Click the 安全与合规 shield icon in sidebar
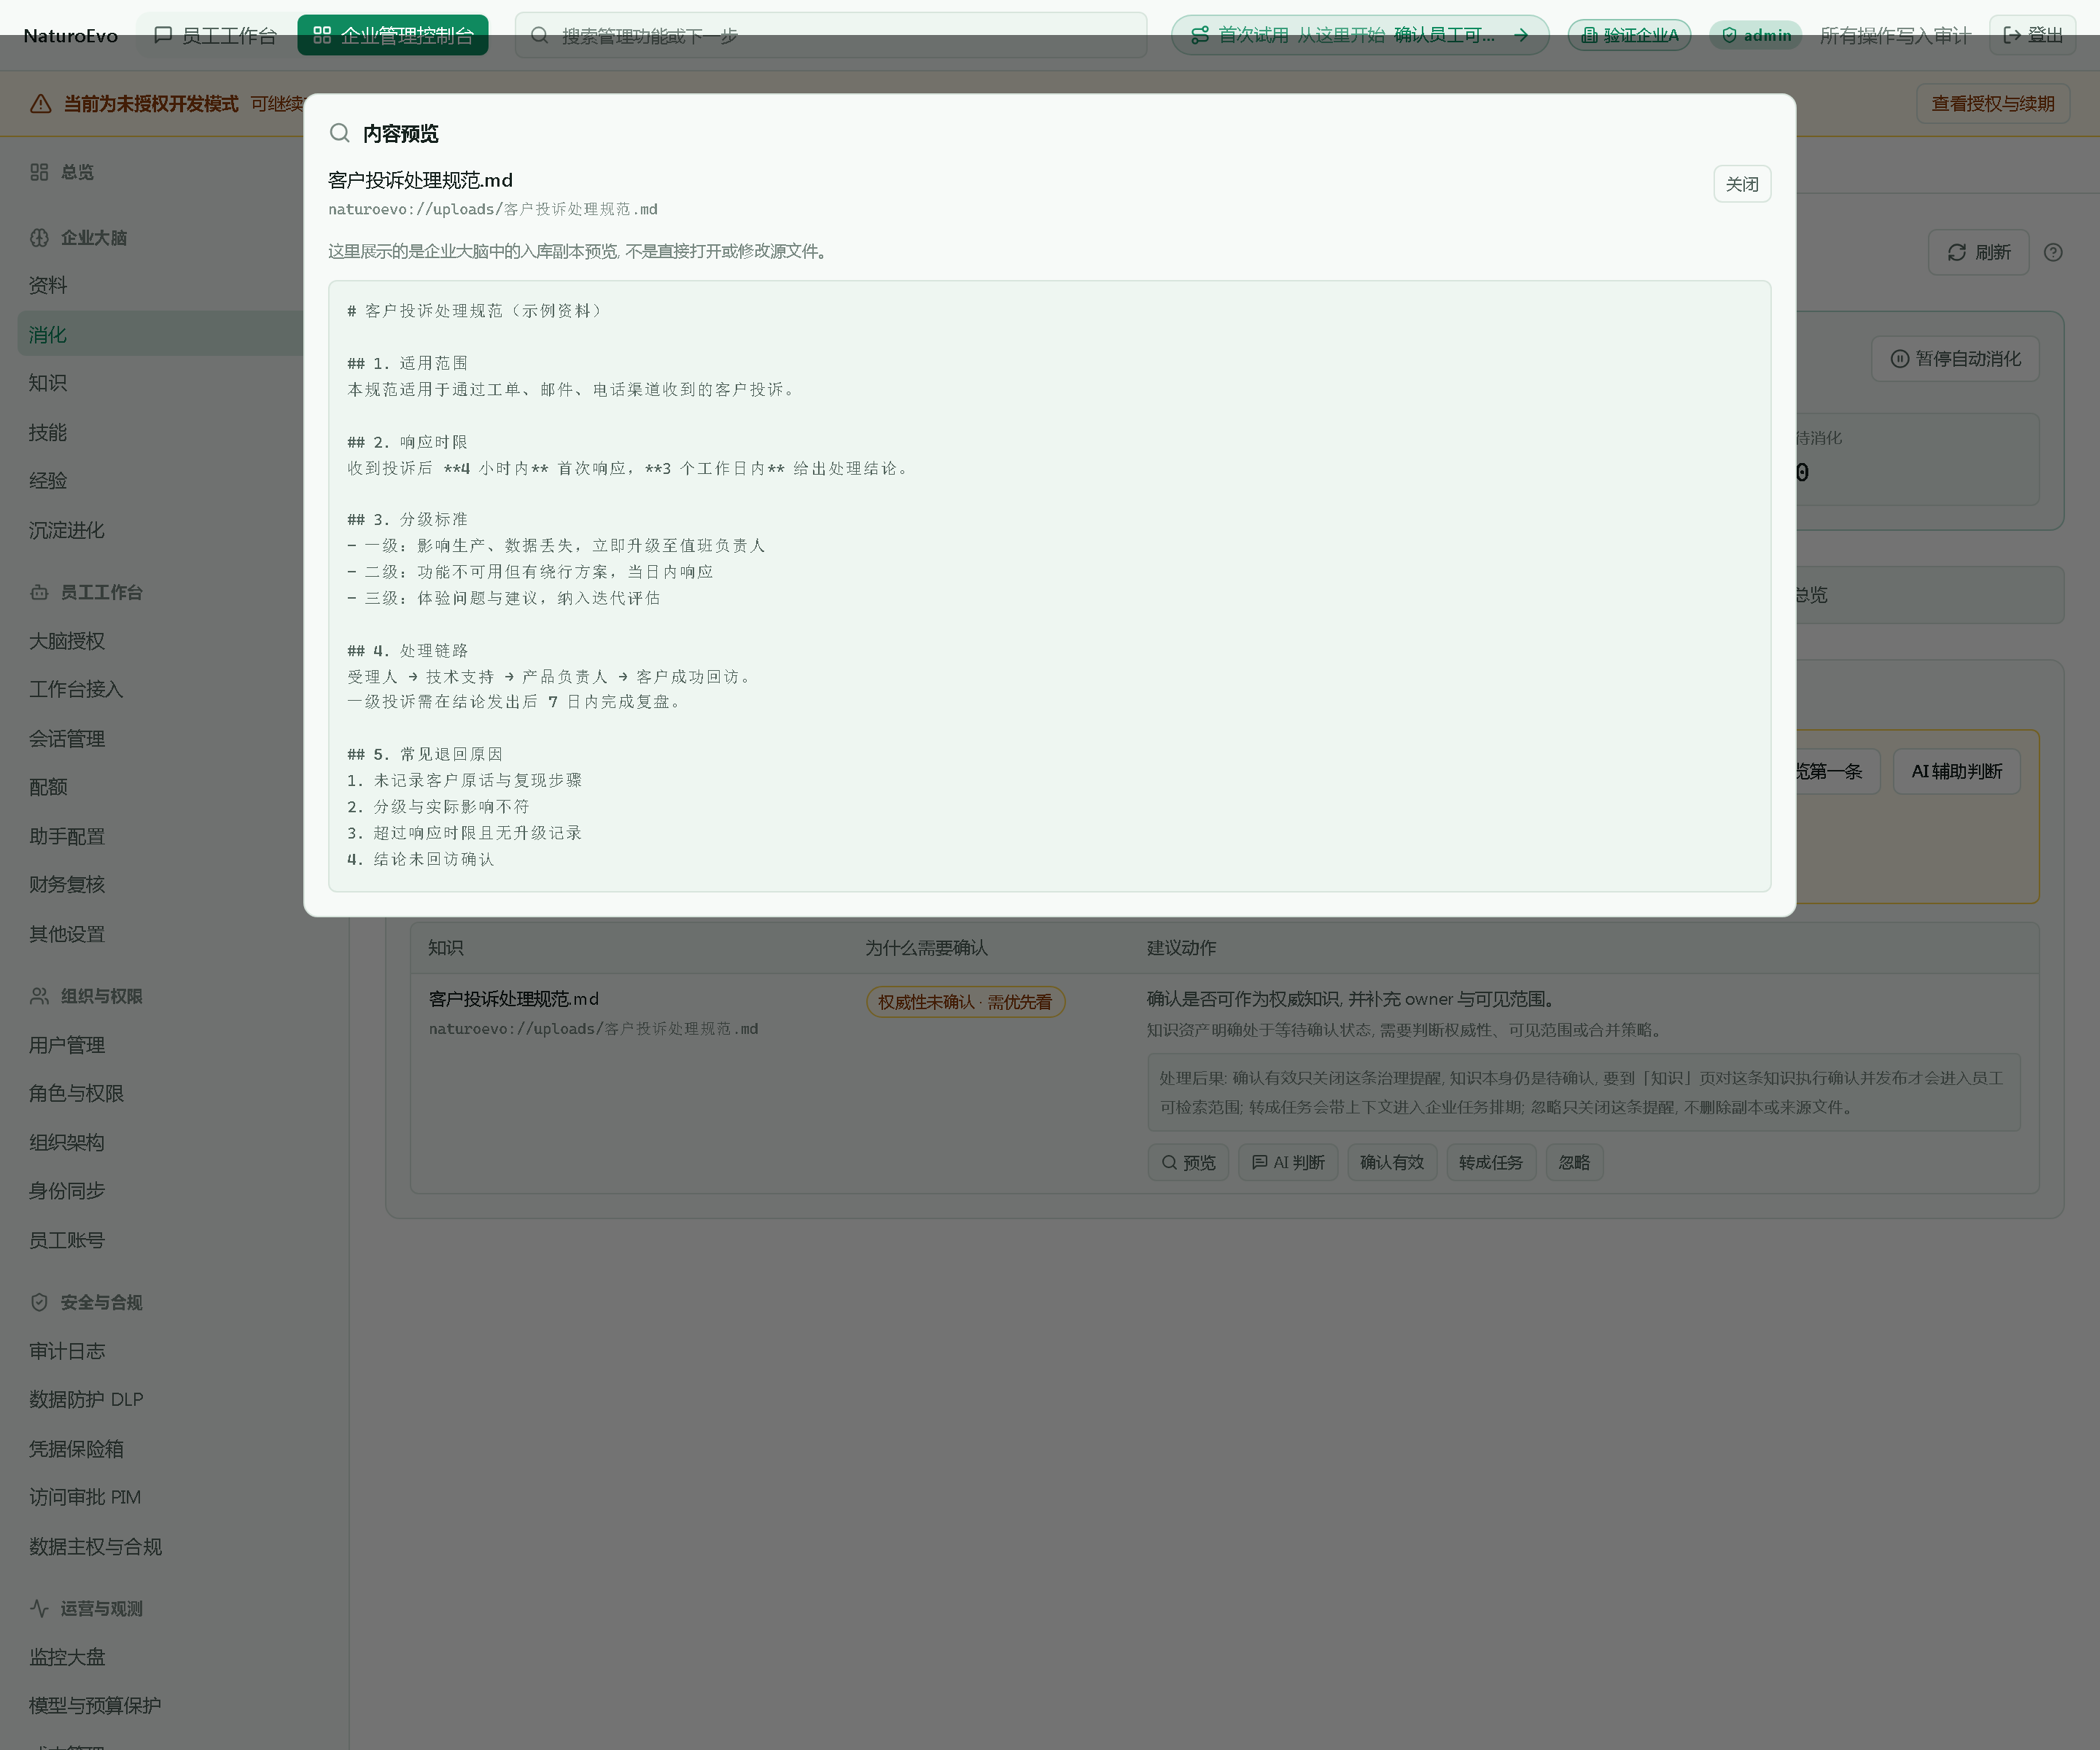Viewport: 2100px width, 1750px height. (39, 1302)
